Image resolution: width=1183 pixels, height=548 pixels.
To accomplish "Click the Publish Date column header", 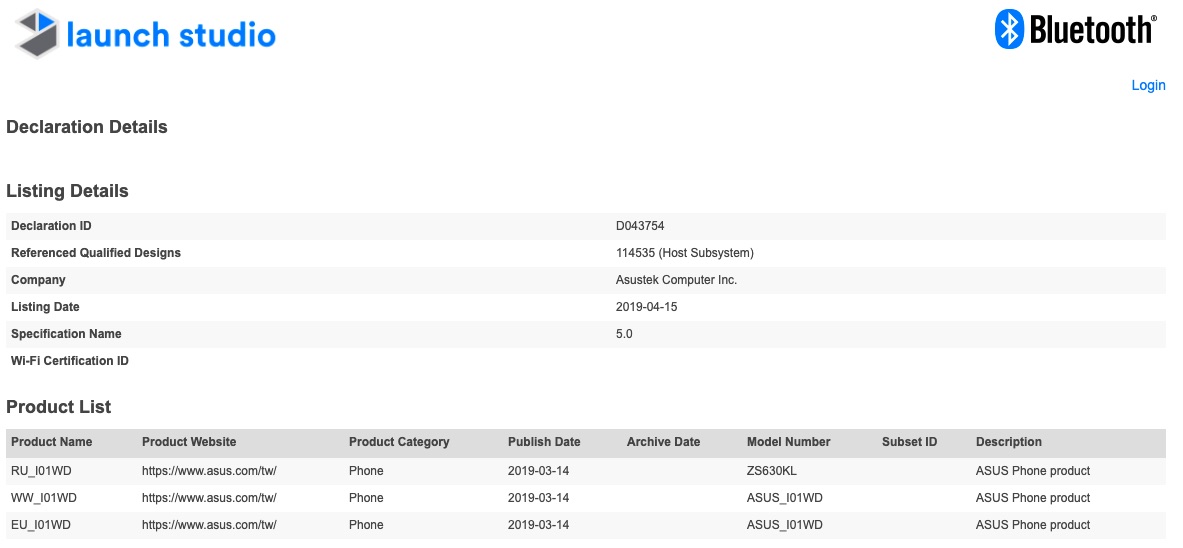I will pyautogui.click(x=544, y=442).
